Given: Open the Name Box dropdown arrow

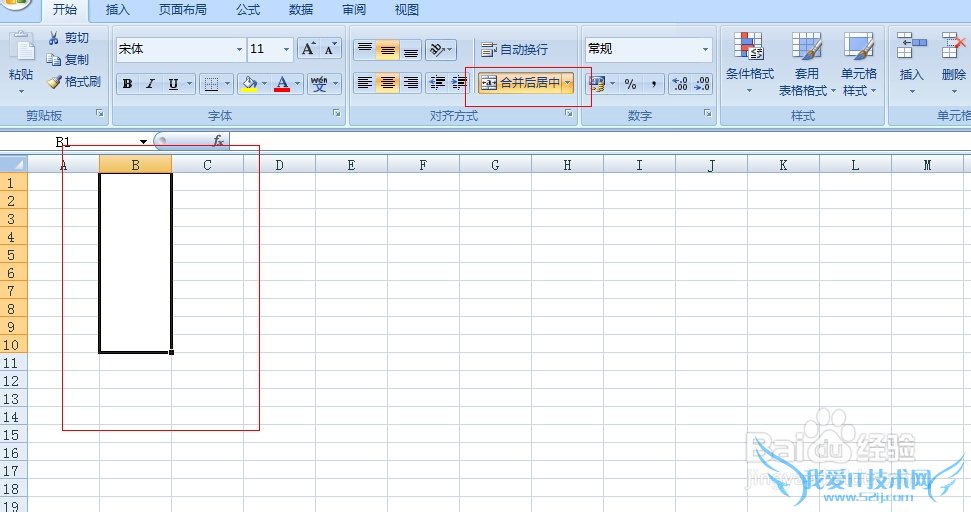Looking at the screenshot, I should 143,142.
